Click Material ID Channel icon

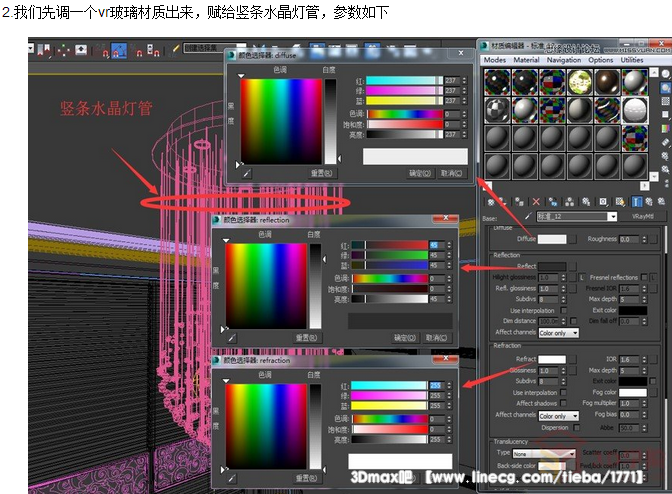(x=603, y=202)
